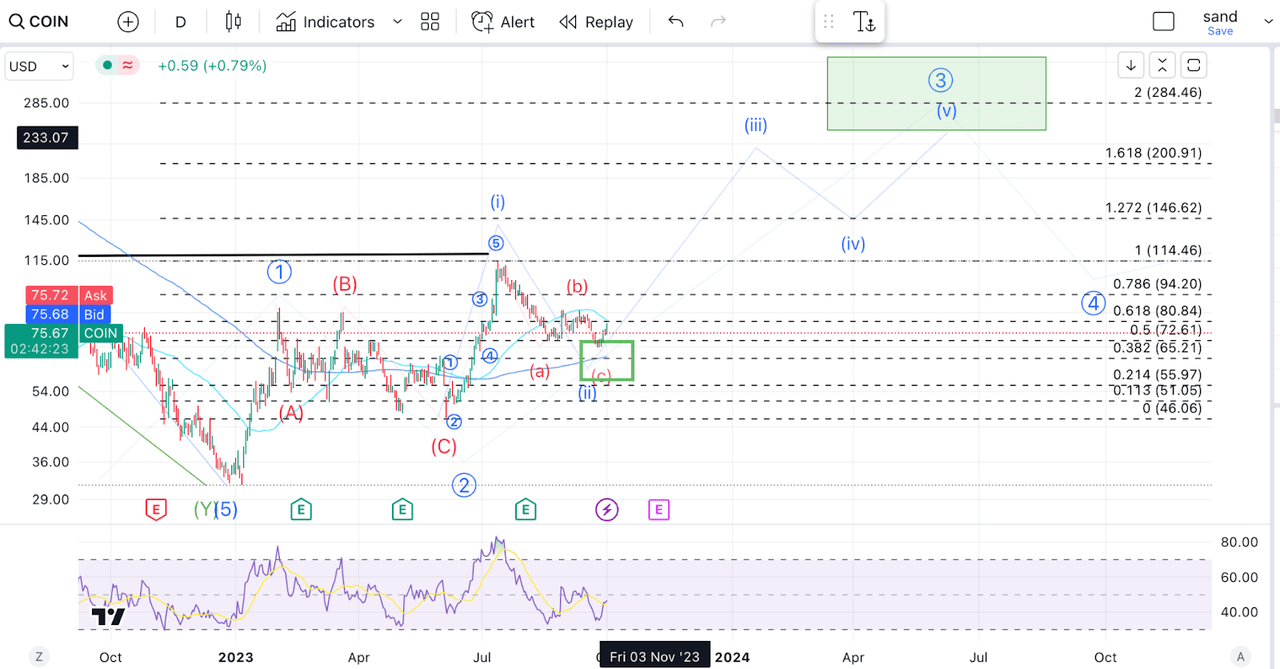Open indicator templates grid icon
The image size is (1280, 669).
430,22
